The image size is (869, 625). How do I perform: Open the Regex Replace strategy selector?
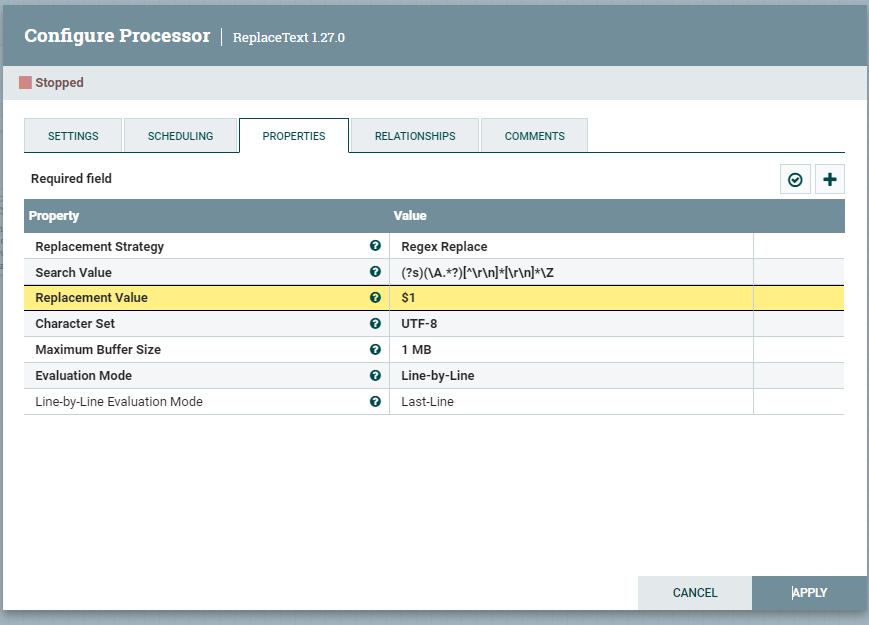pyautogui.click(x=570, y=246)
